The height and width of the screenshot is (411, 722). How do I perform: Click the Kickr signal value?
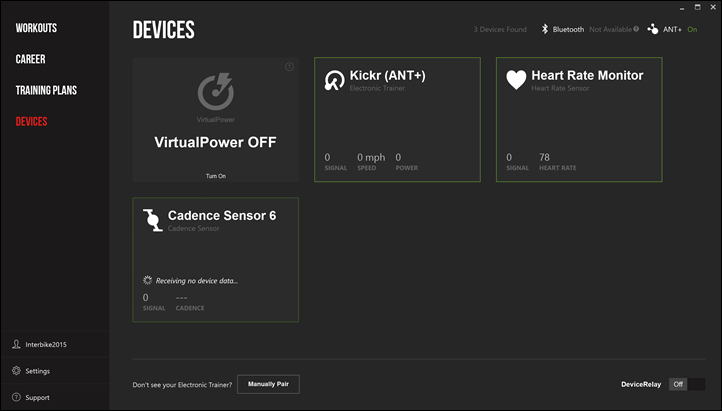point(327,157)
